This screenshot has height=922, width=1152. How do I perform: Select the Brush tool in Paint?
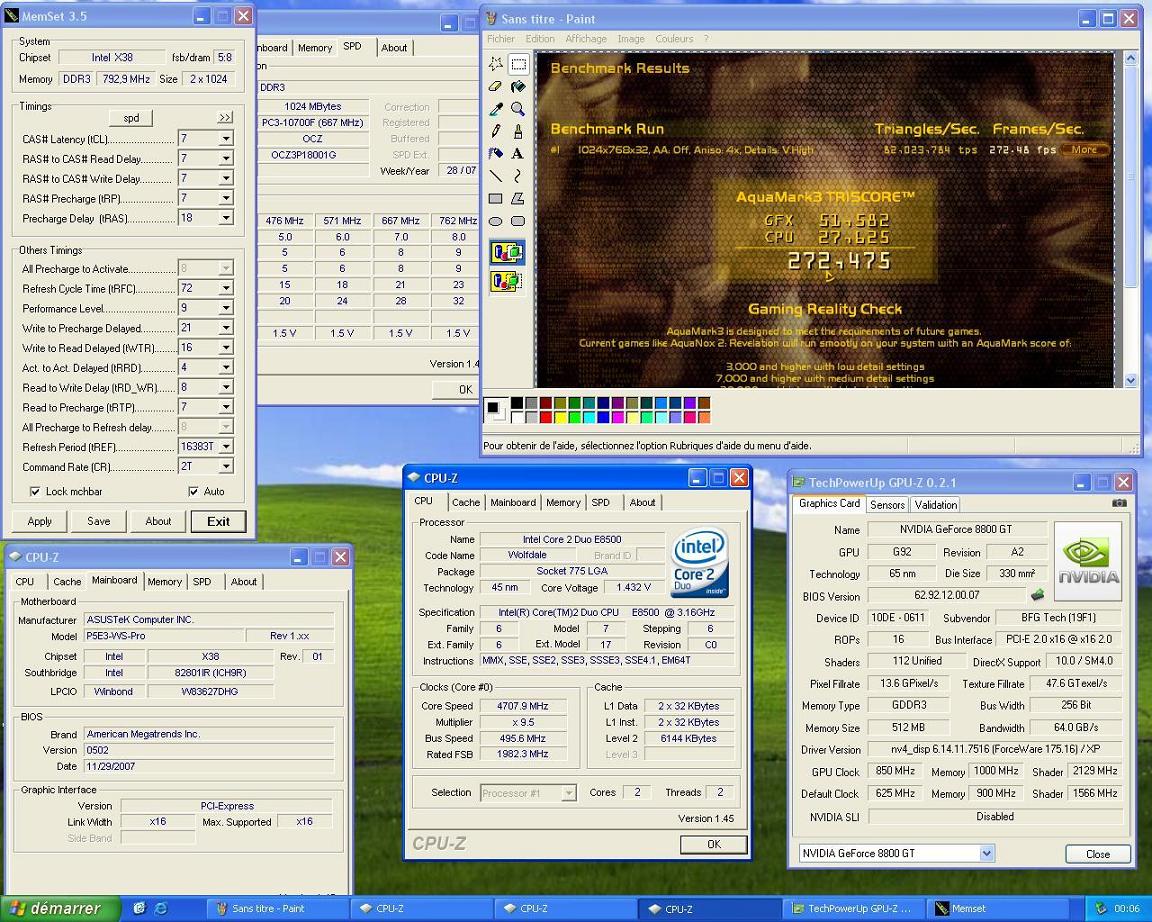click(x=518, y=132)
